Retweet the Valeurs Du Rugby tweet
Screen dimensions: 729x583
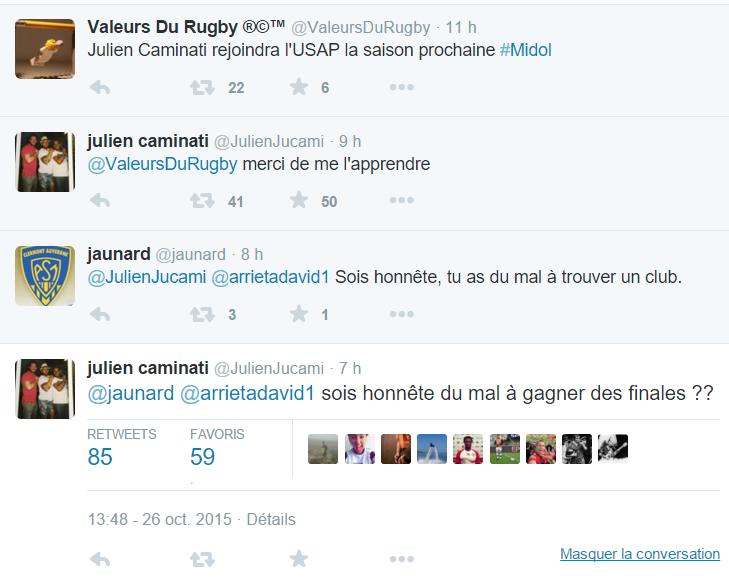202,87
